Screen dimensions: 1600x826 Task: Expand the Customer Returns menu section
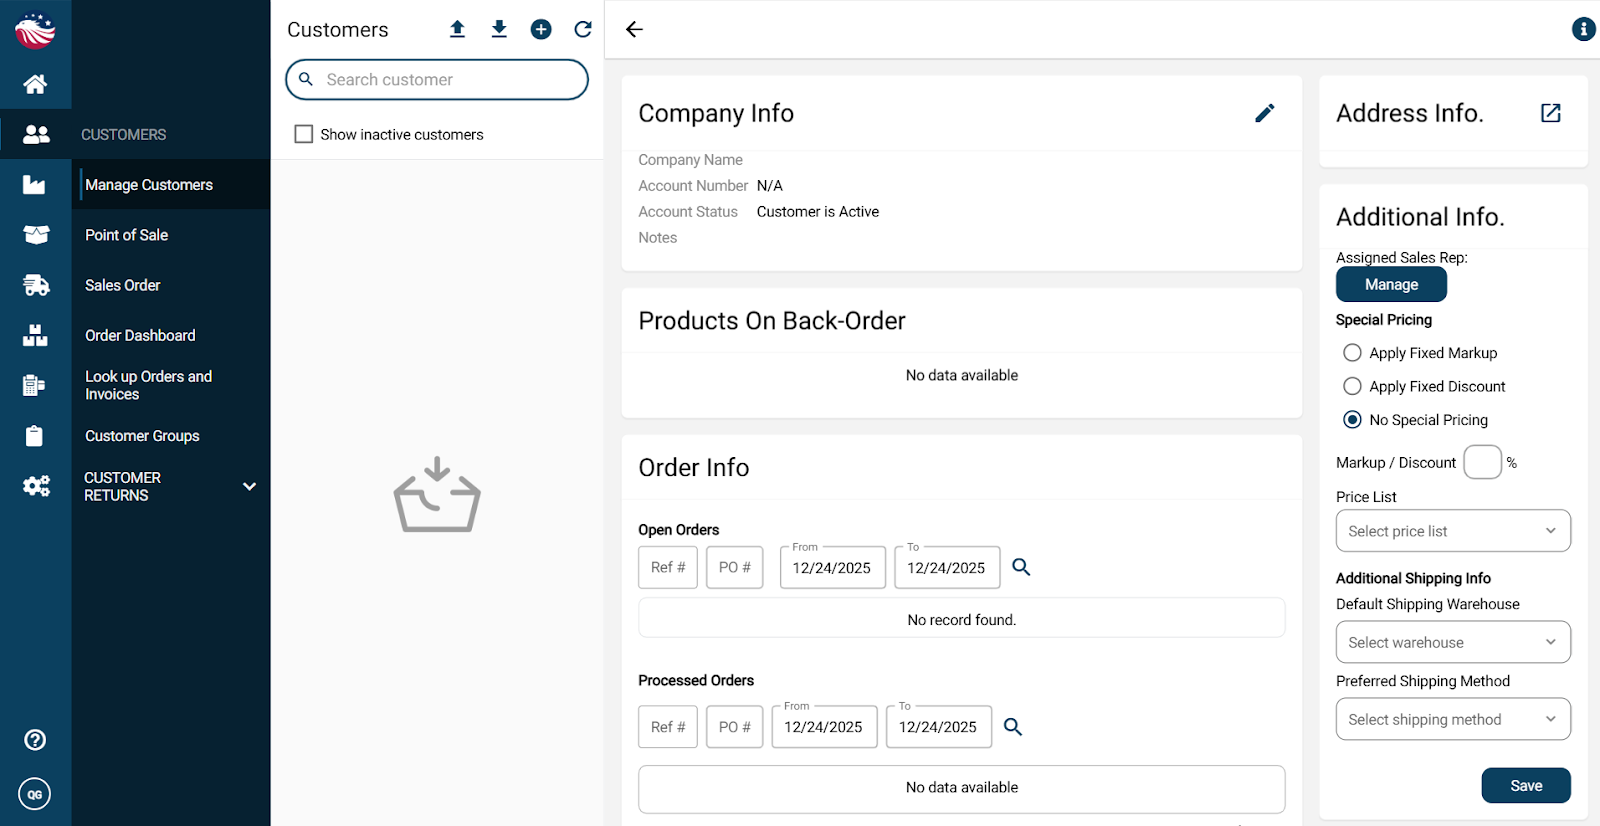coord(249,486)
